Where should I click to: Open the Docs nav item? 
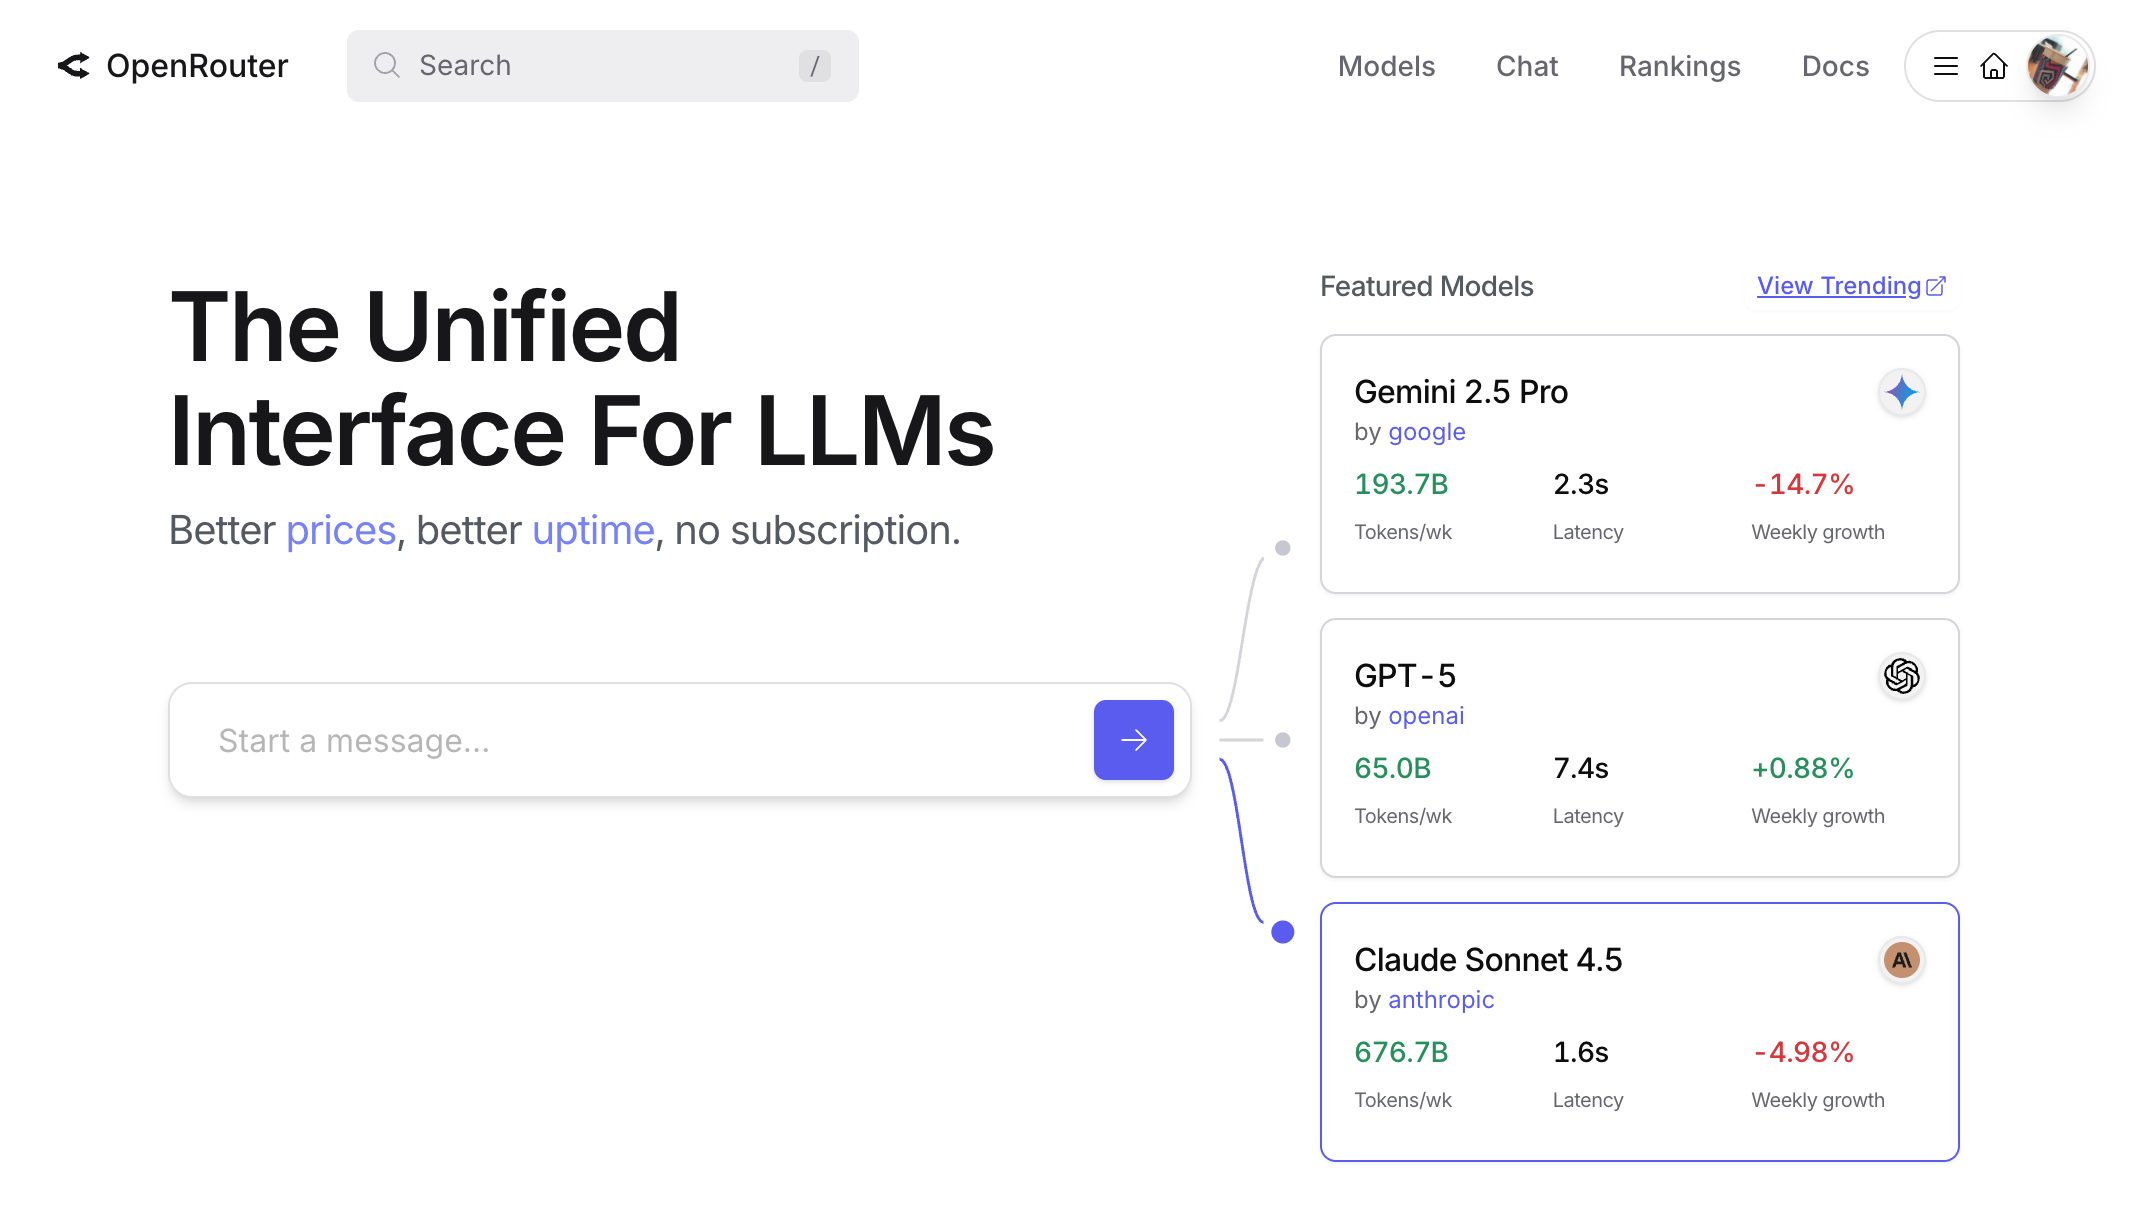pos(1835,66)
